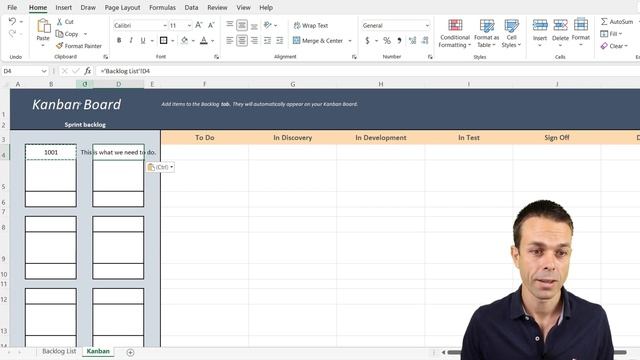Image resolution: width=640 pixels, height=360 pixels.
Task: Apply font color A
Action: [204, 40]
